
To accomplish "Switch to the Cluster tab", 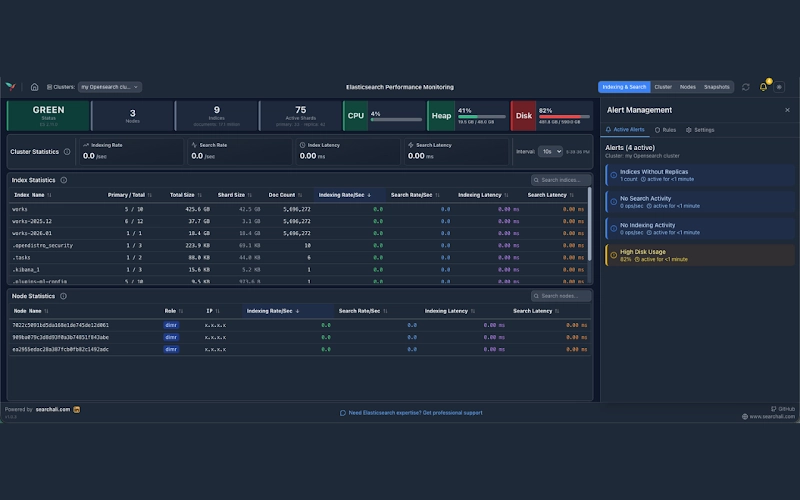I will pyautogui.click(x=663, y=87).
